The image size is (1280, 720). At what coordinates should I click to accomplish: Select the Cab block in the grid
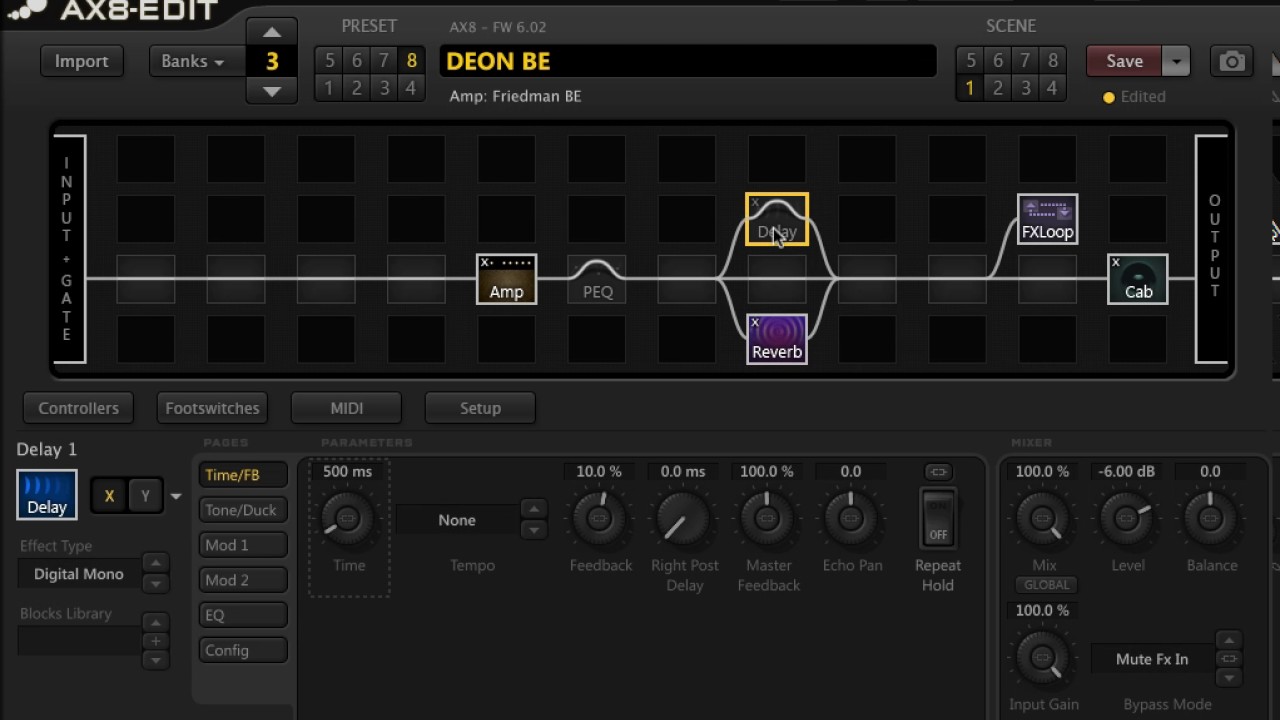[x=1138, y=279]
